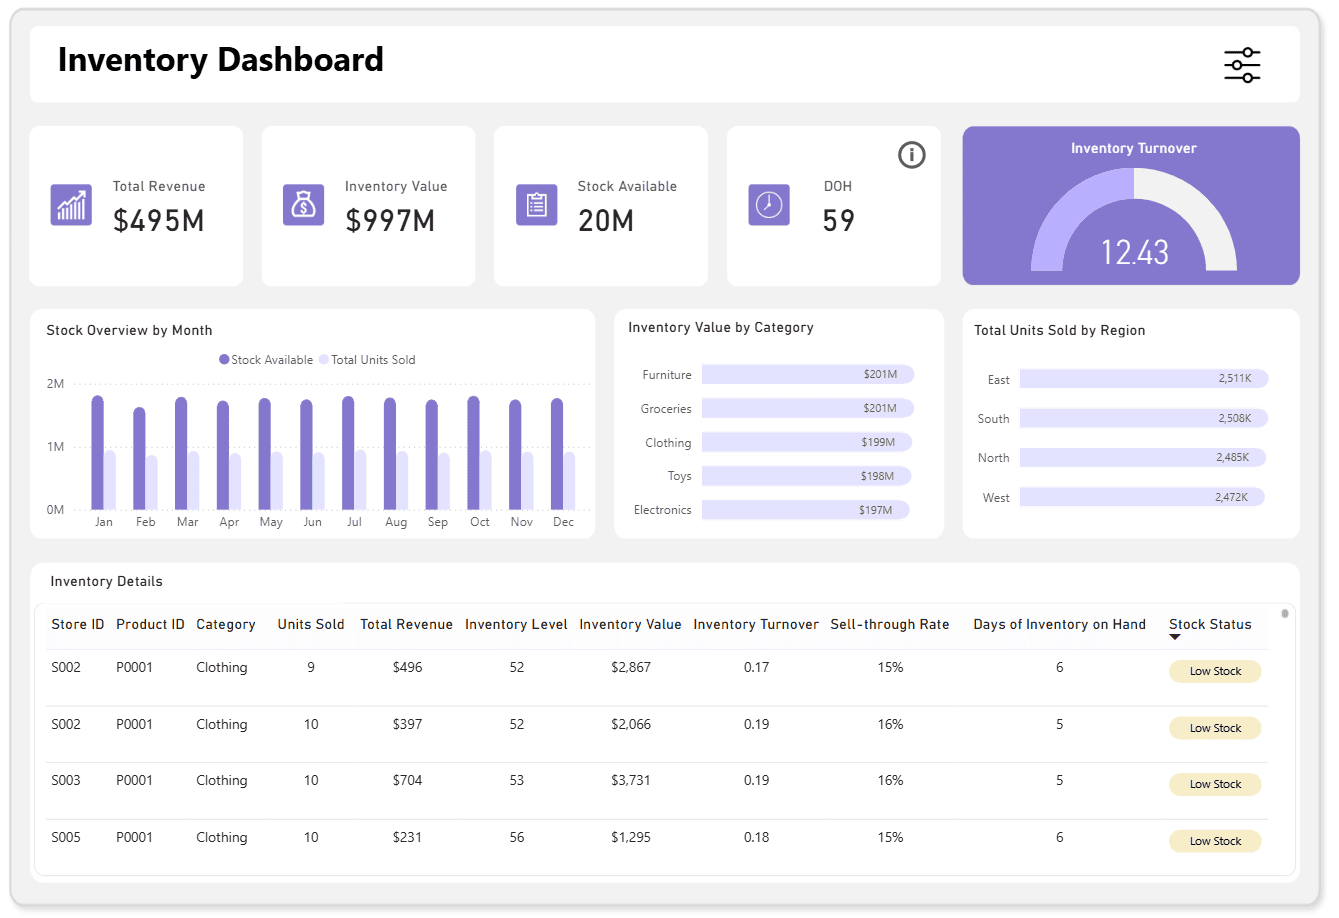Click the Stock Available clipboard icon
Screen dimensions: 1339x918
[536, 205]
